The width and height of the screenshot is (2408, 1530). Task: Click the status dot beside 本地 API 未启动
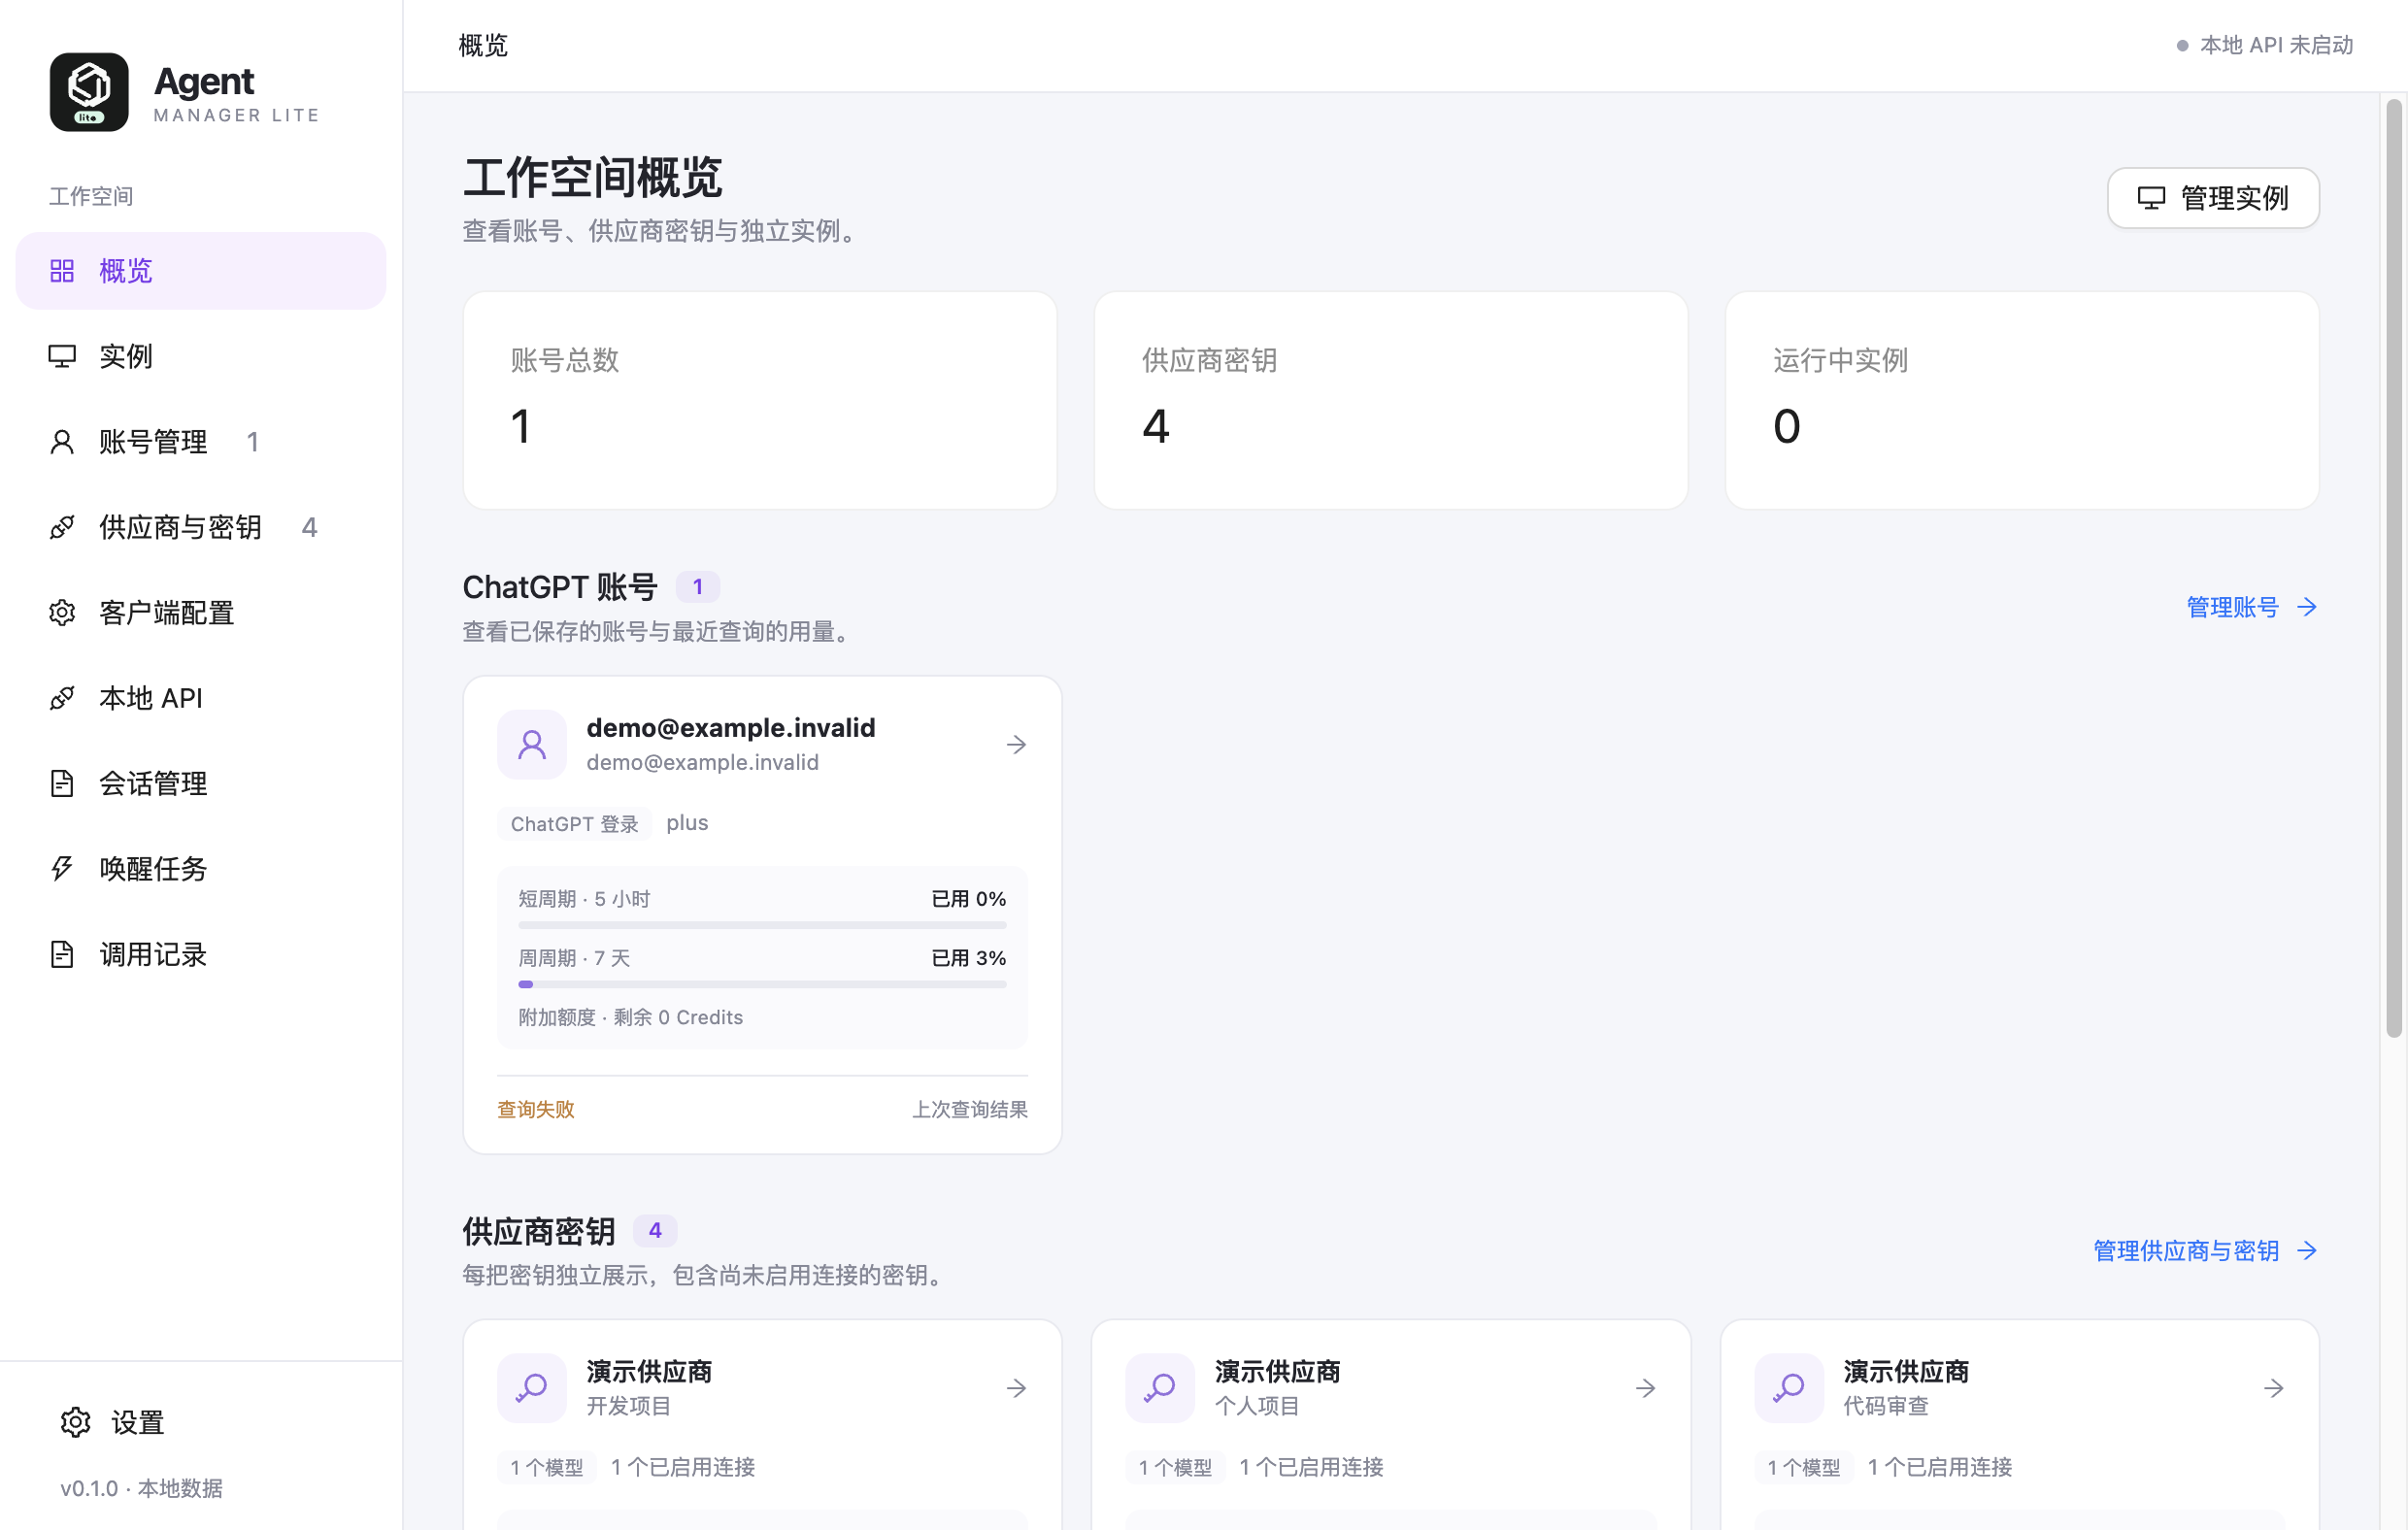tap(2182, 45)
